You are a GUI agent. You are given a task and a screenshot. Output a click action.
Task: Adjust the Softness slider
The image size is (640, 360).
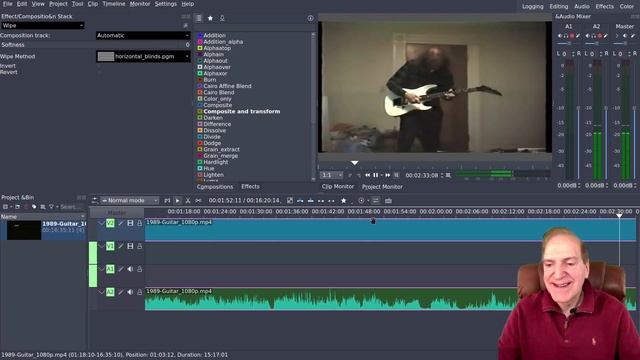point(95,45)
